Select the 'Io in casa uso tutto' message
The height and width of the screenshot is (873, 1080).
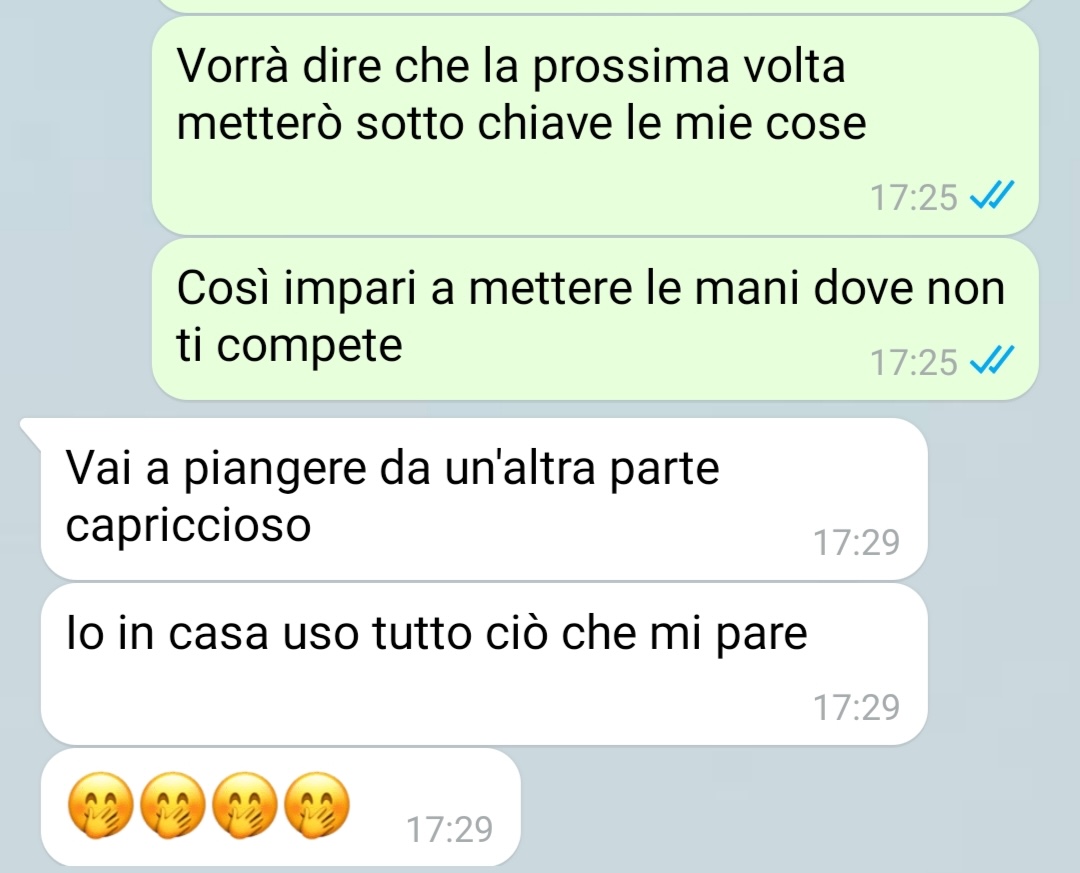coord(484,664)
